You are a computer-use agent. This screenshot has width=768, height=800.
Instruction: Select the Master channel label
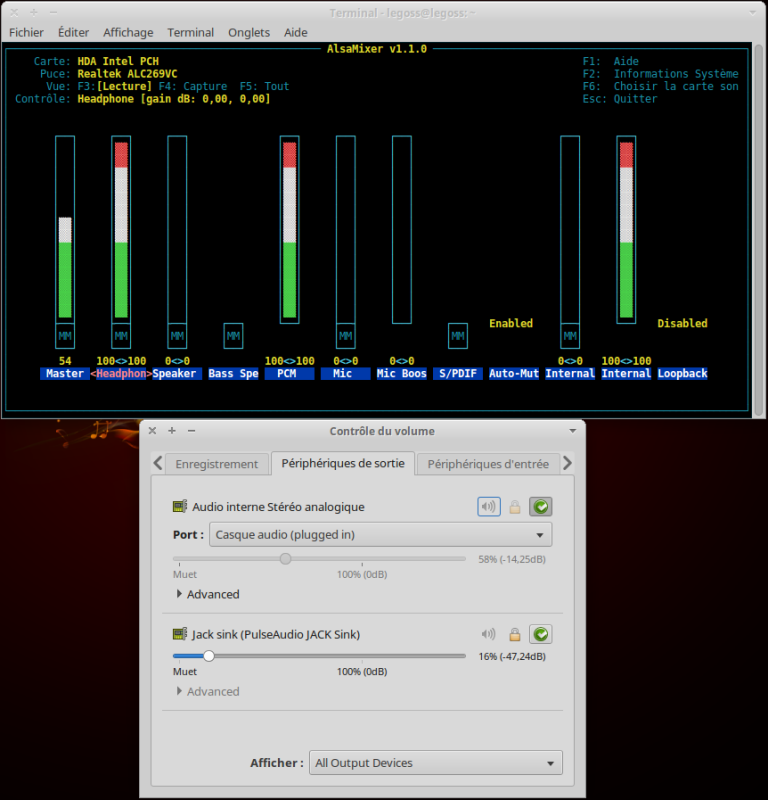point(65,373)
